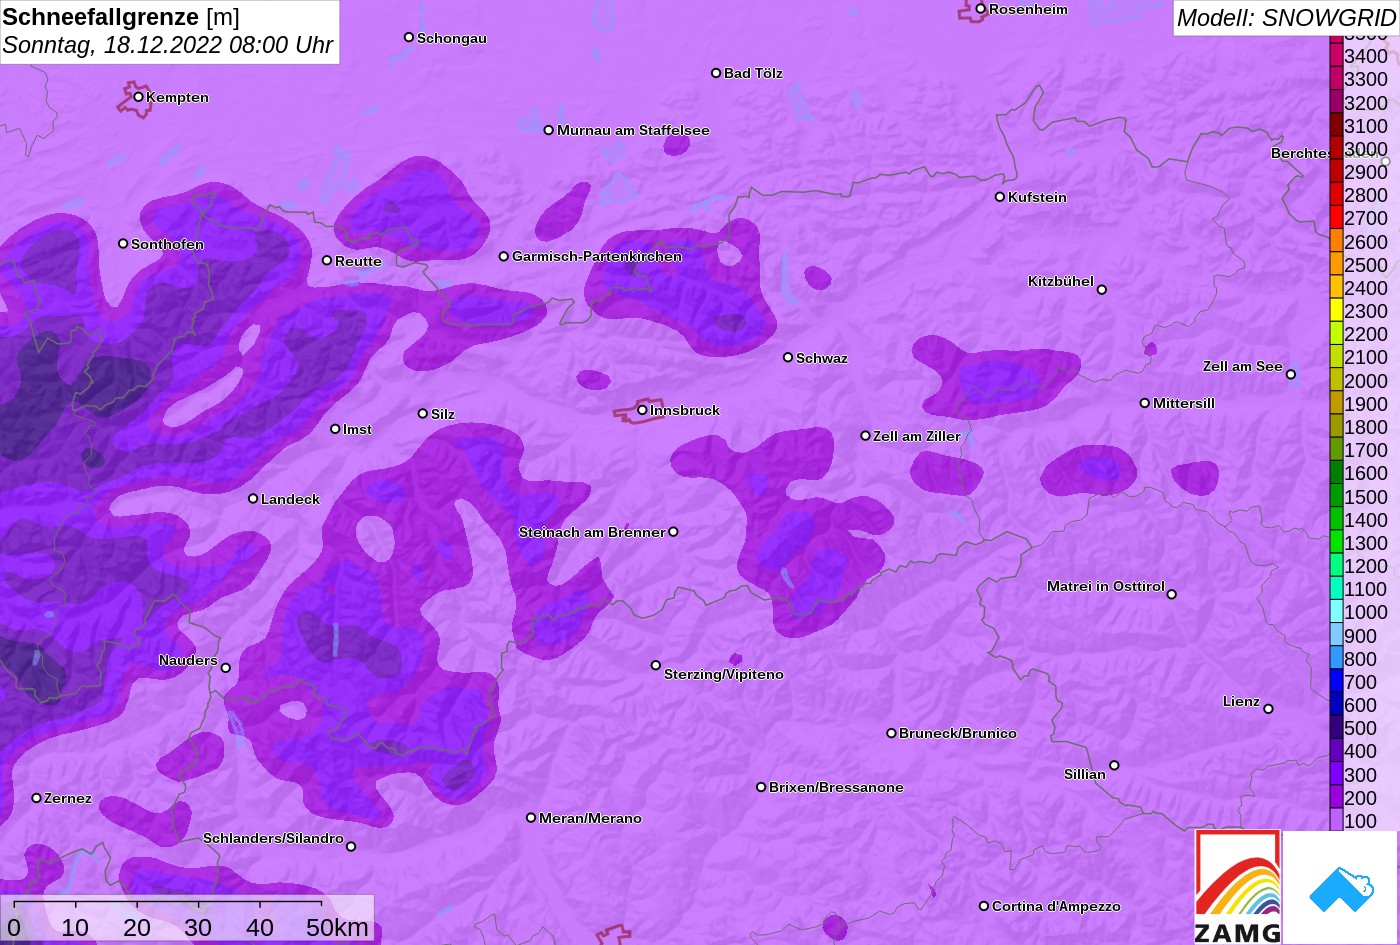Click the "Bruneck/Brunico" label
1400x945 pixels.
[958, 733]
